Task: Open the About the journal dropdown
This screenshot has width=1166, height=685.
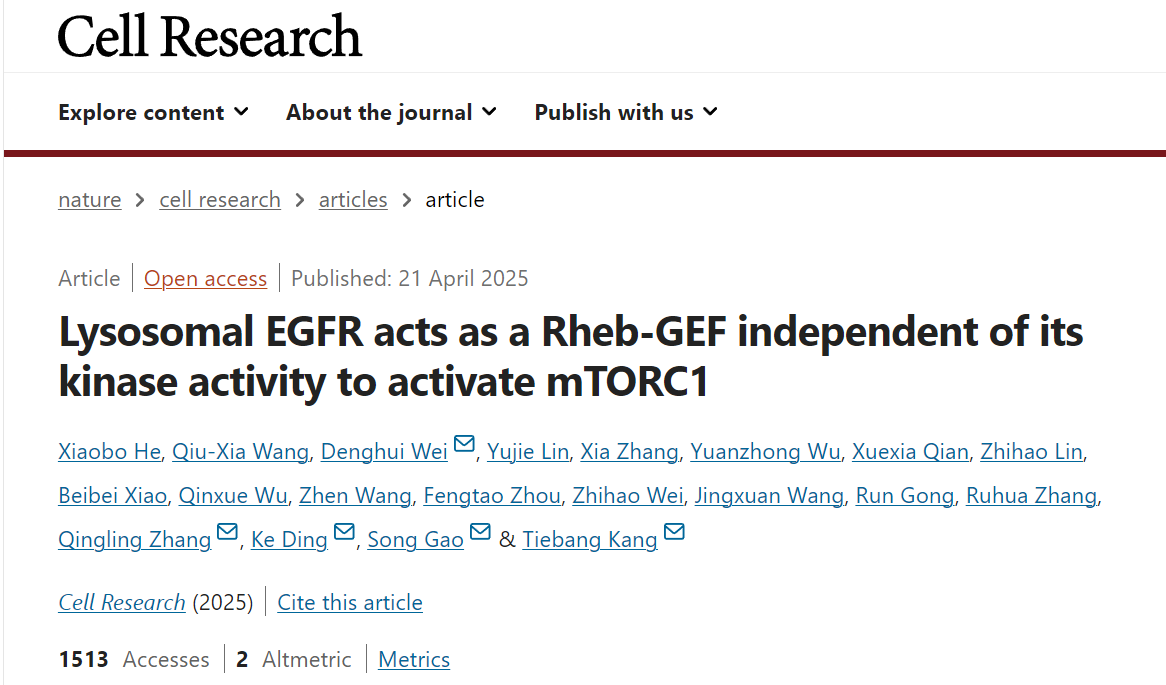Action: point(391,112)
